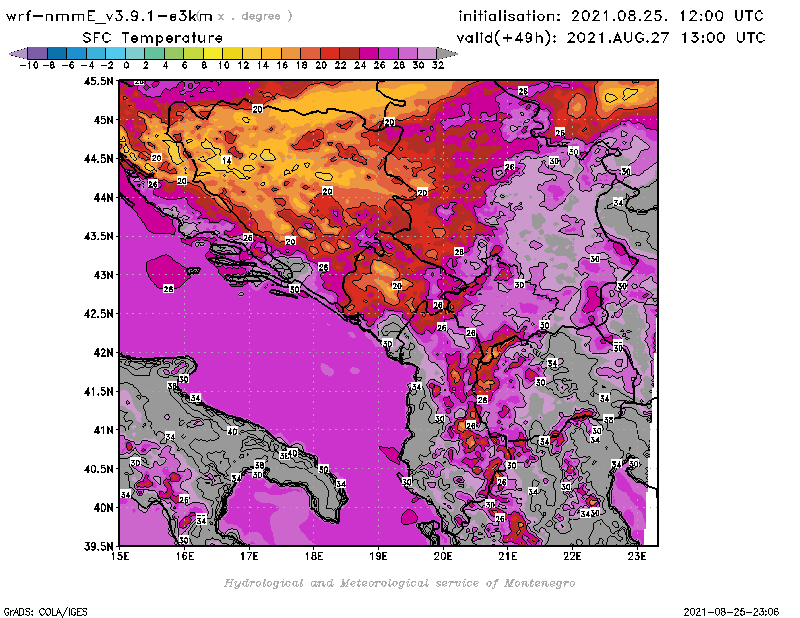Viewport: 800px width, 618px height.
Task: Click the '45.5N' latitude label
Action: click(98, 81)
